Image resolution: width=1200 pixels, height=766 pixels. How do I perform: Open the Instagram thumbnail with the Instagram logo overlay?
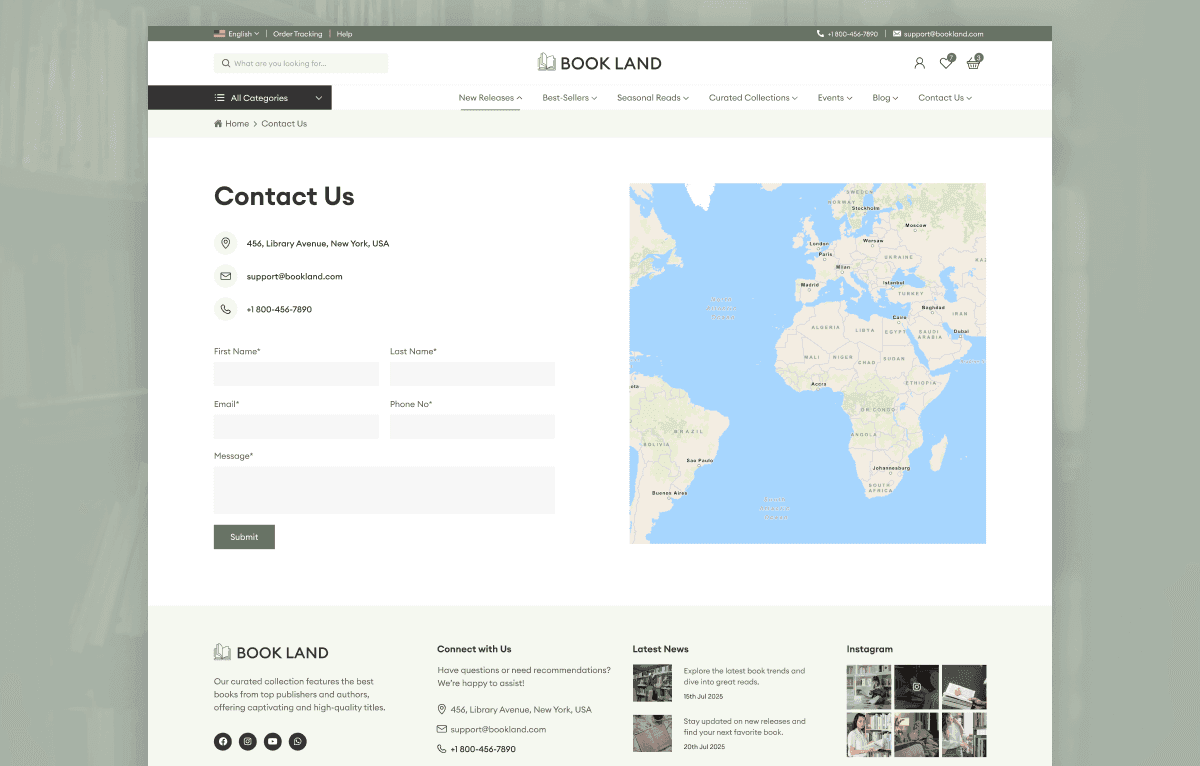point(916,687)
